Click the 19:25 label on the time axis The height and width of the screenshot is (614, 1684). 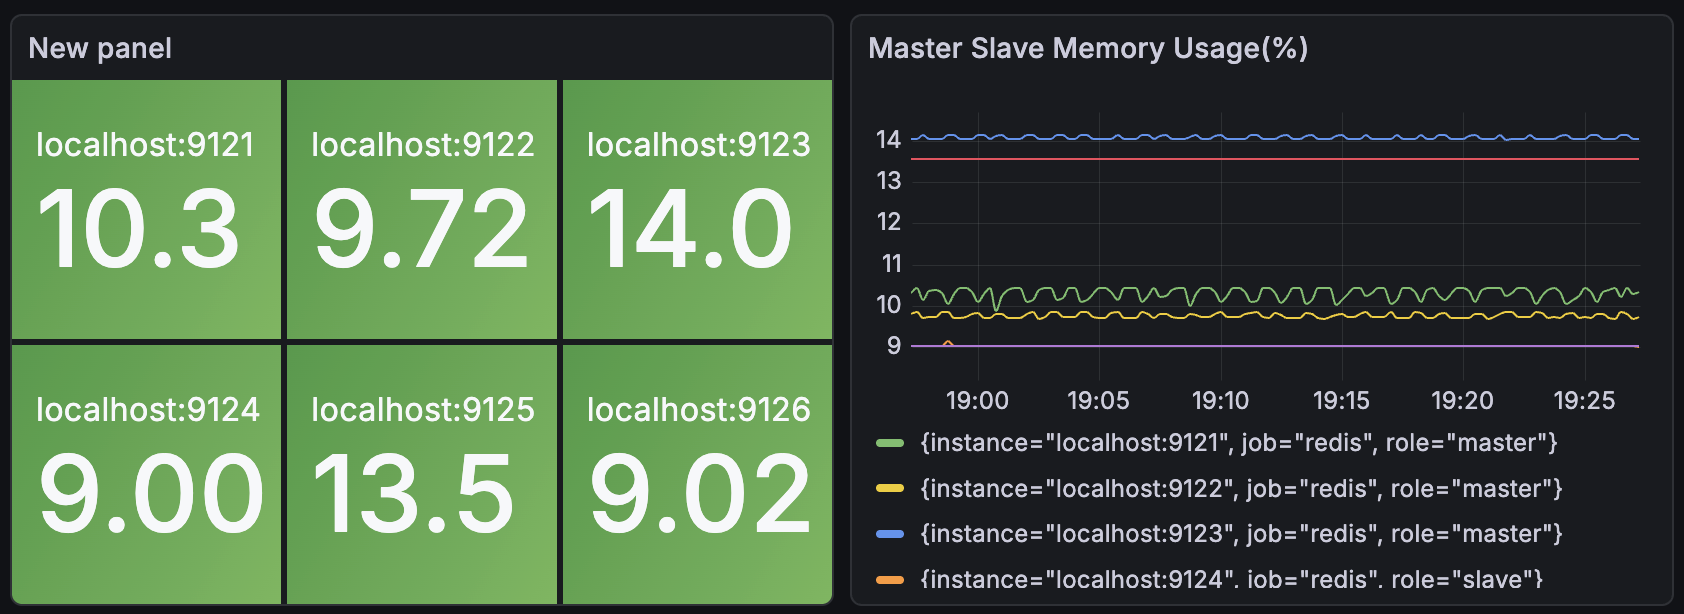1583,401
